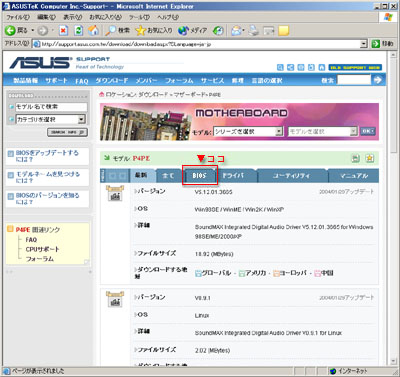Image resolution: width=400 pixels, height=377 pixels.
Task: Switch to the BIOS tab
Action: pyautogui.click(x=199, y=175)
